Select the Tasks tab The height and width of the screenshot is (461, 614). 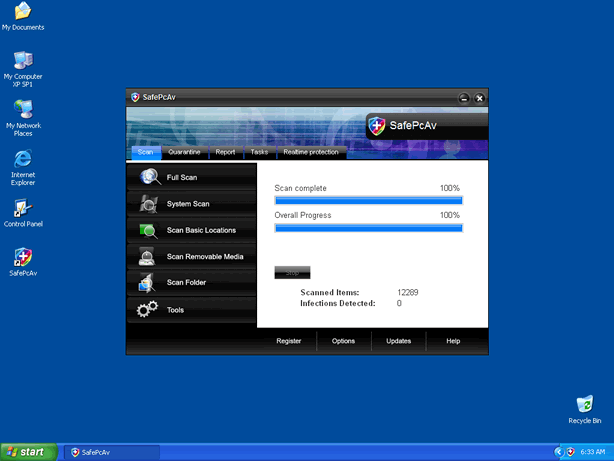click(x=259, y=152)
